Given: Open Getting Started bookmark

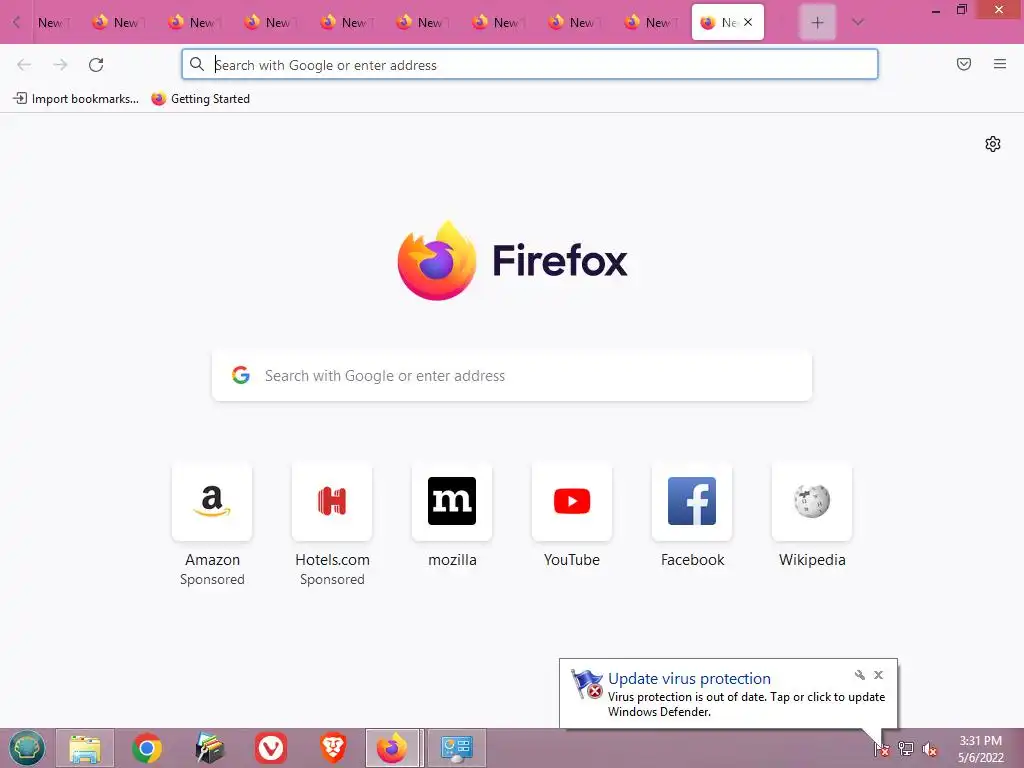Looking at the screenshot, I should click(x=200, y=99).
